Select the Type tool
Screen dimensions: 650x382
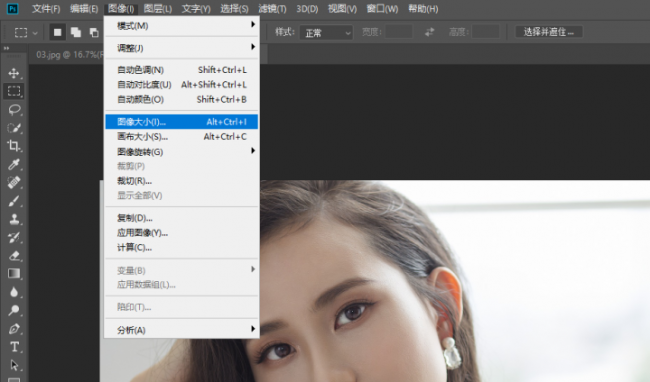pos(14,347)
